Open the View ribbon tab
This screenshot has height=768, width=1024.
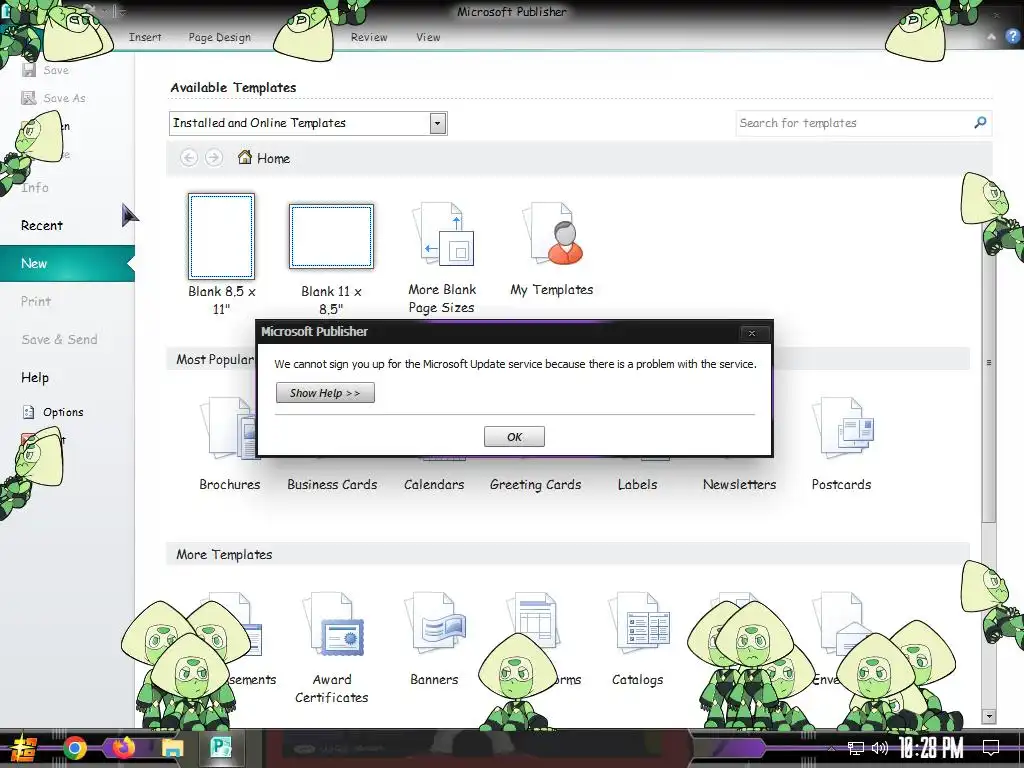pos(428,37)
